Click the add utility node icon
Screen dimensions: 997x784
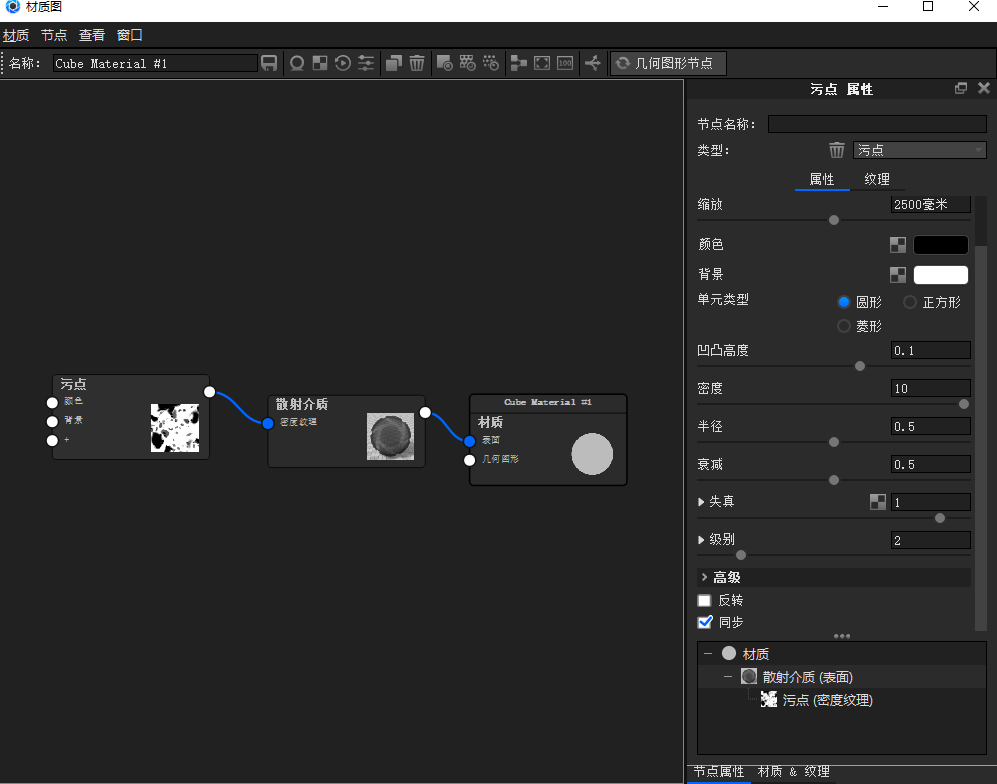point(490,63)
